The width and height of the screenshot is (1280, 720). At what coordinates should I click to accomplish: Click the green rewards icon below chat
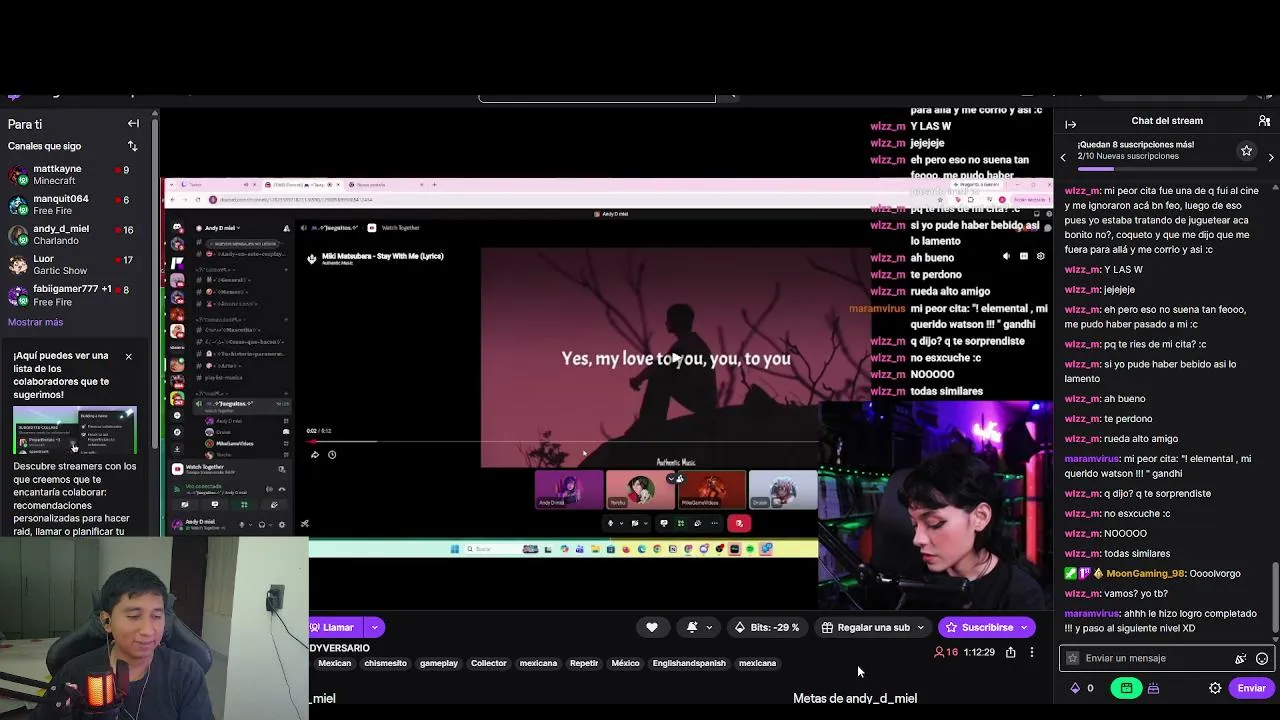coord(1126,688)
